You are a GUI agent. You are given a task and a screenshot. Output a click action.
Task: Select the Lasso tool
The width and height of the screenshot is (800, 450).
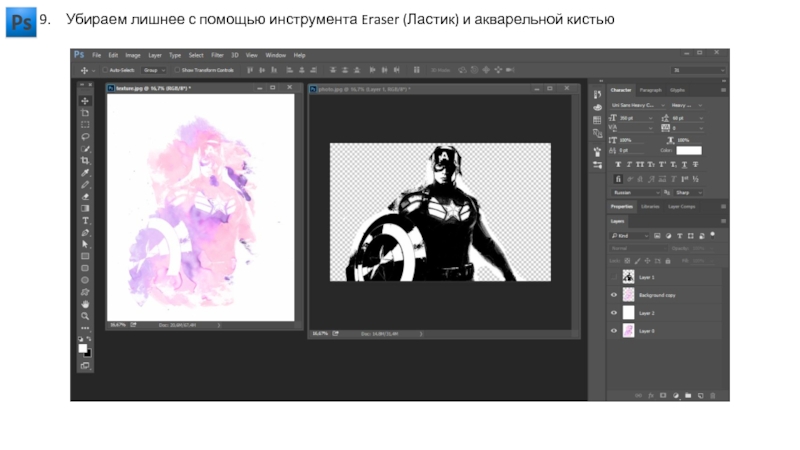[x=85, y=137]
